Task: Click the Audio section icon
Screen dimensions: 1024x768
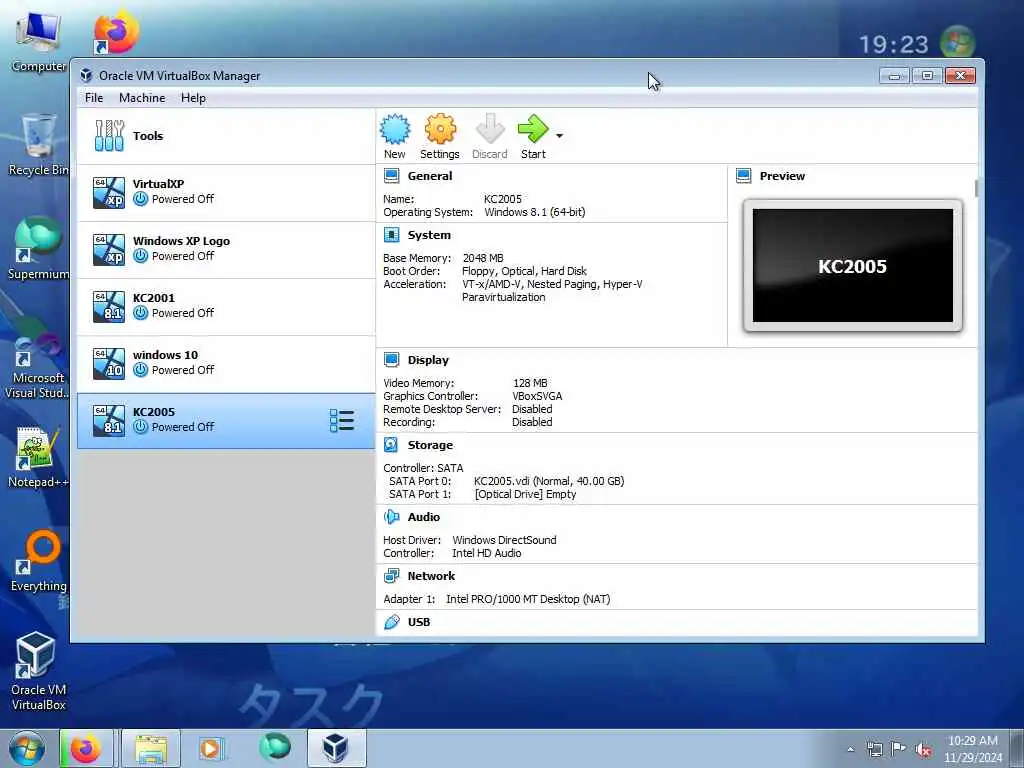Action: click(x=391, y=517)
